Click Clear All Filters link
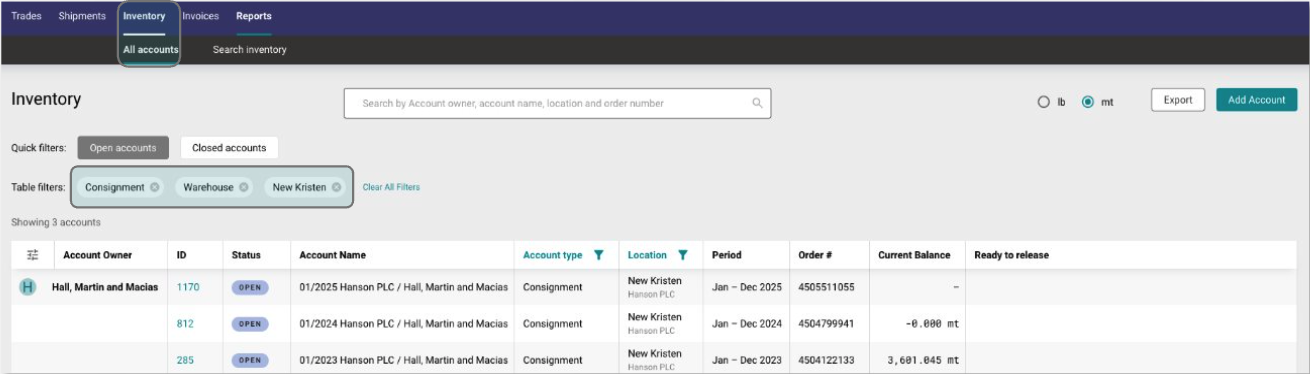 391,187
